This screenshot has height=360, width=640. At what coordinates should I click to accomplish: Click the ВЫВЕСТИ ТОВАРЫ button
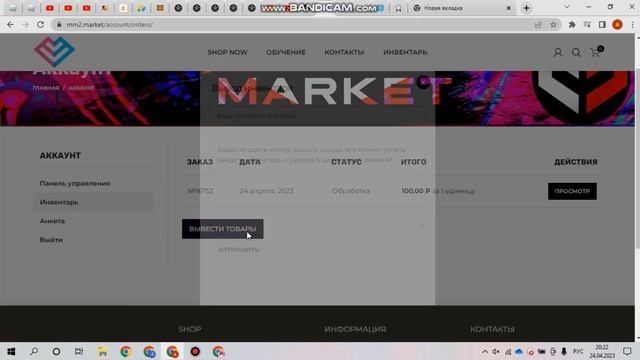click(222, 229)
